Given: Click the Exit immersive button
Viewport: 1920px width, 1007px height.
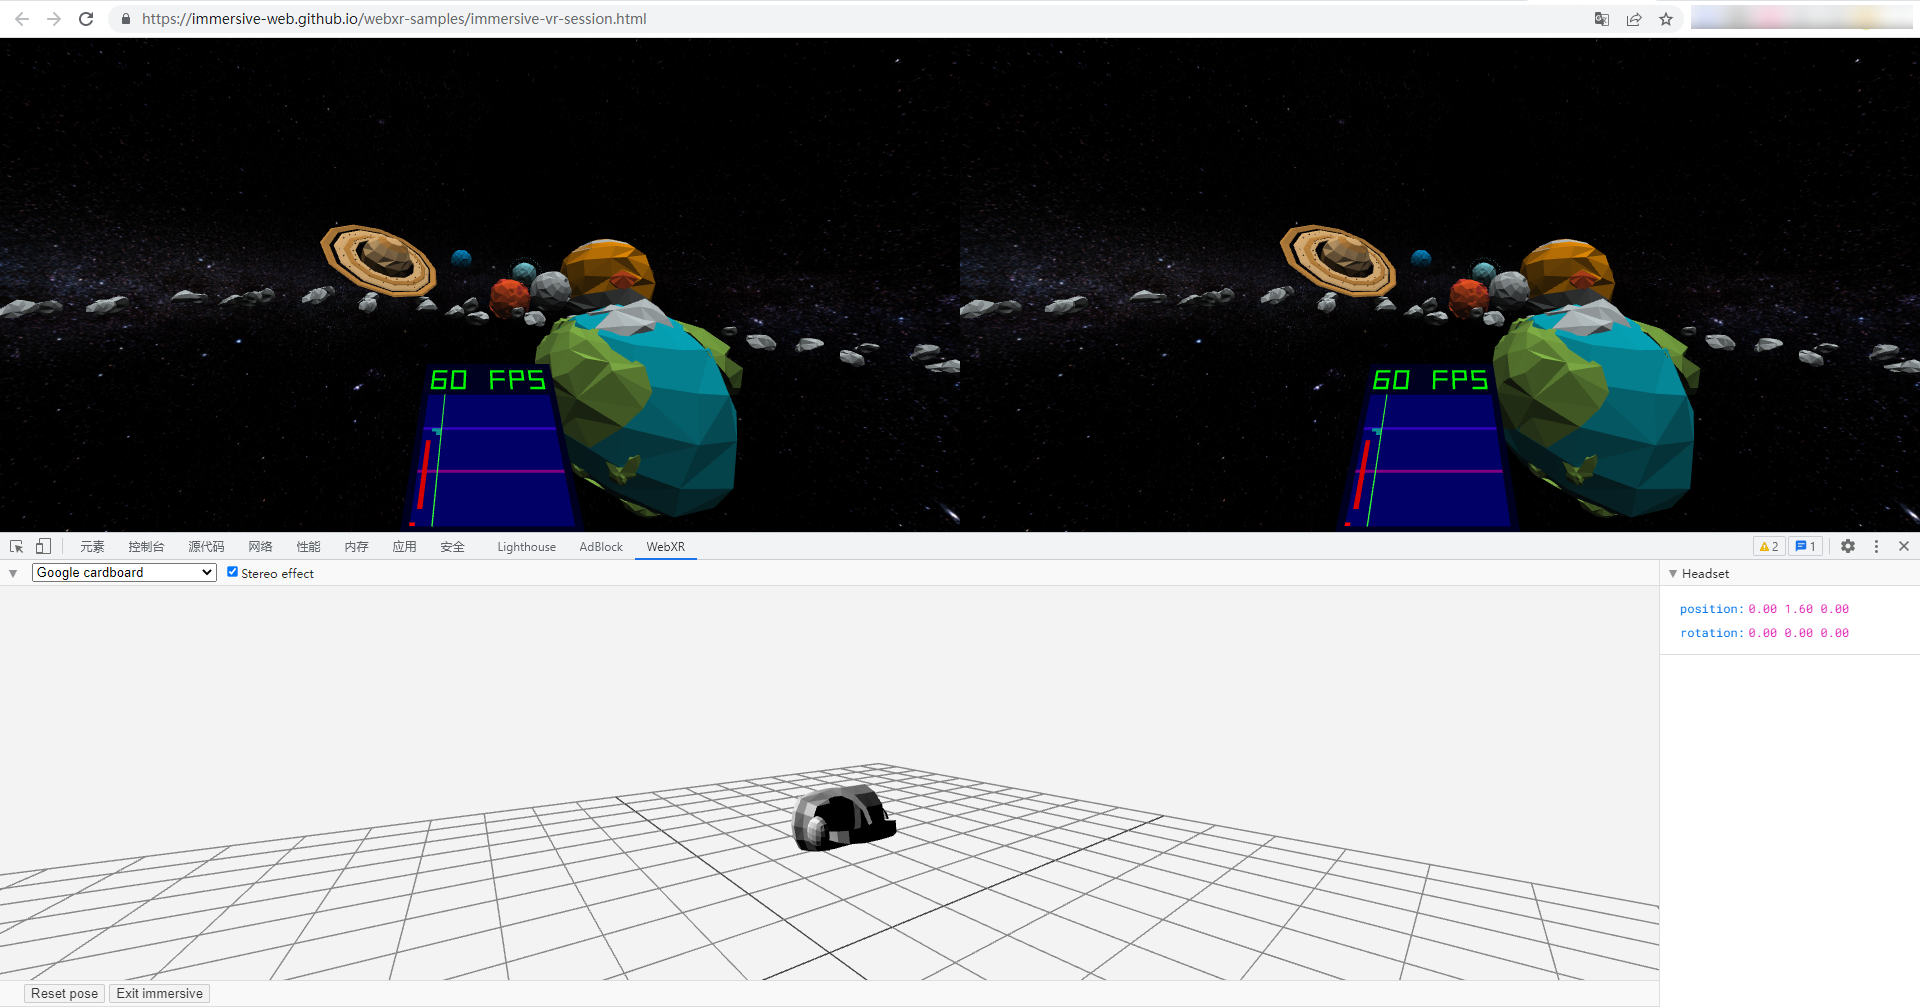Looking at the screenshot, I should pos(159,992).
